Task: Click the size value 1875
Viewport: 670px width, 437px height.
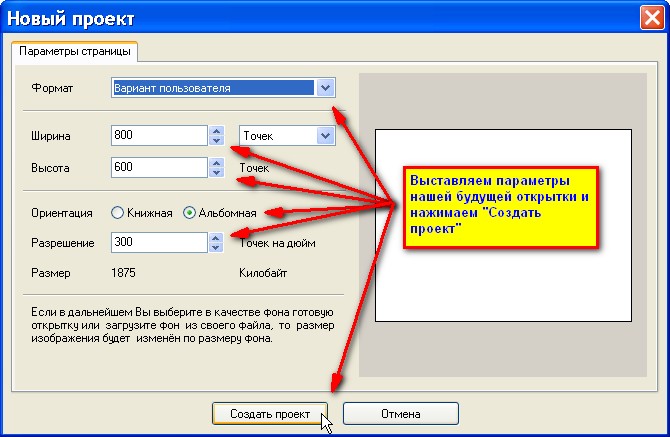Action: pos(123,273)
